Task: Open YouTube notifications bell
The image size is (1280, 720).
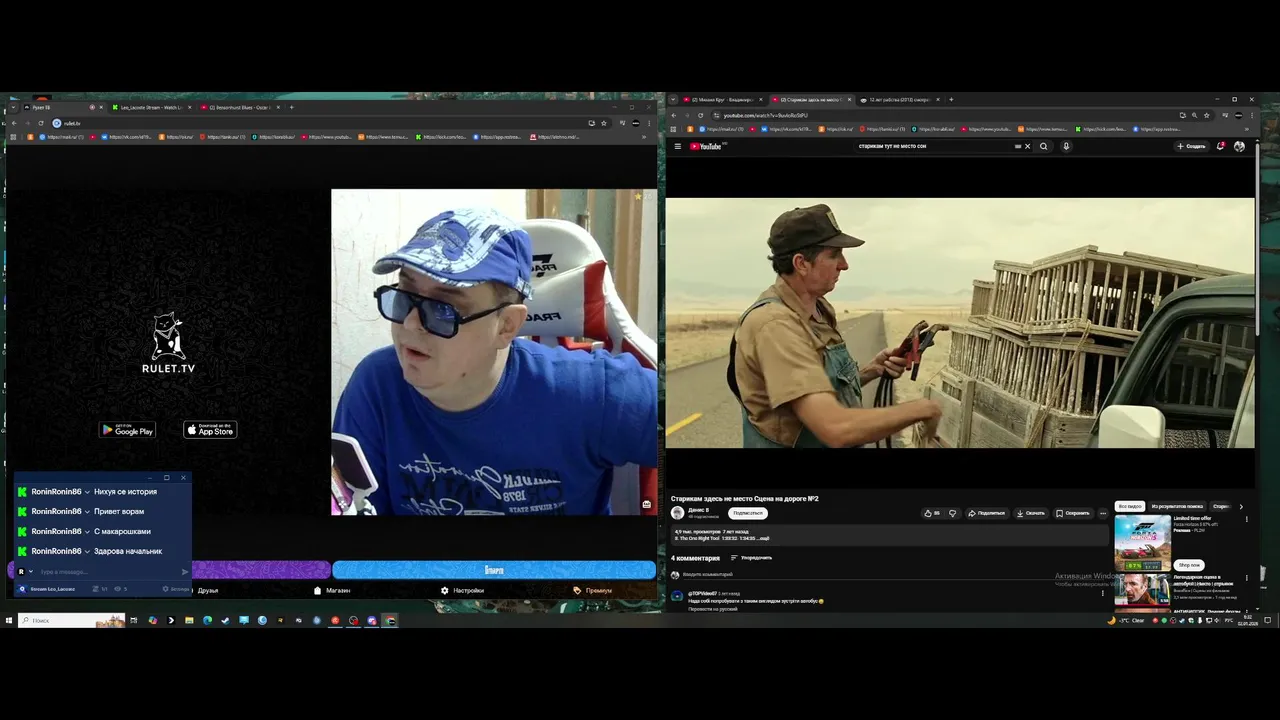Action: tap(1221, 146)
